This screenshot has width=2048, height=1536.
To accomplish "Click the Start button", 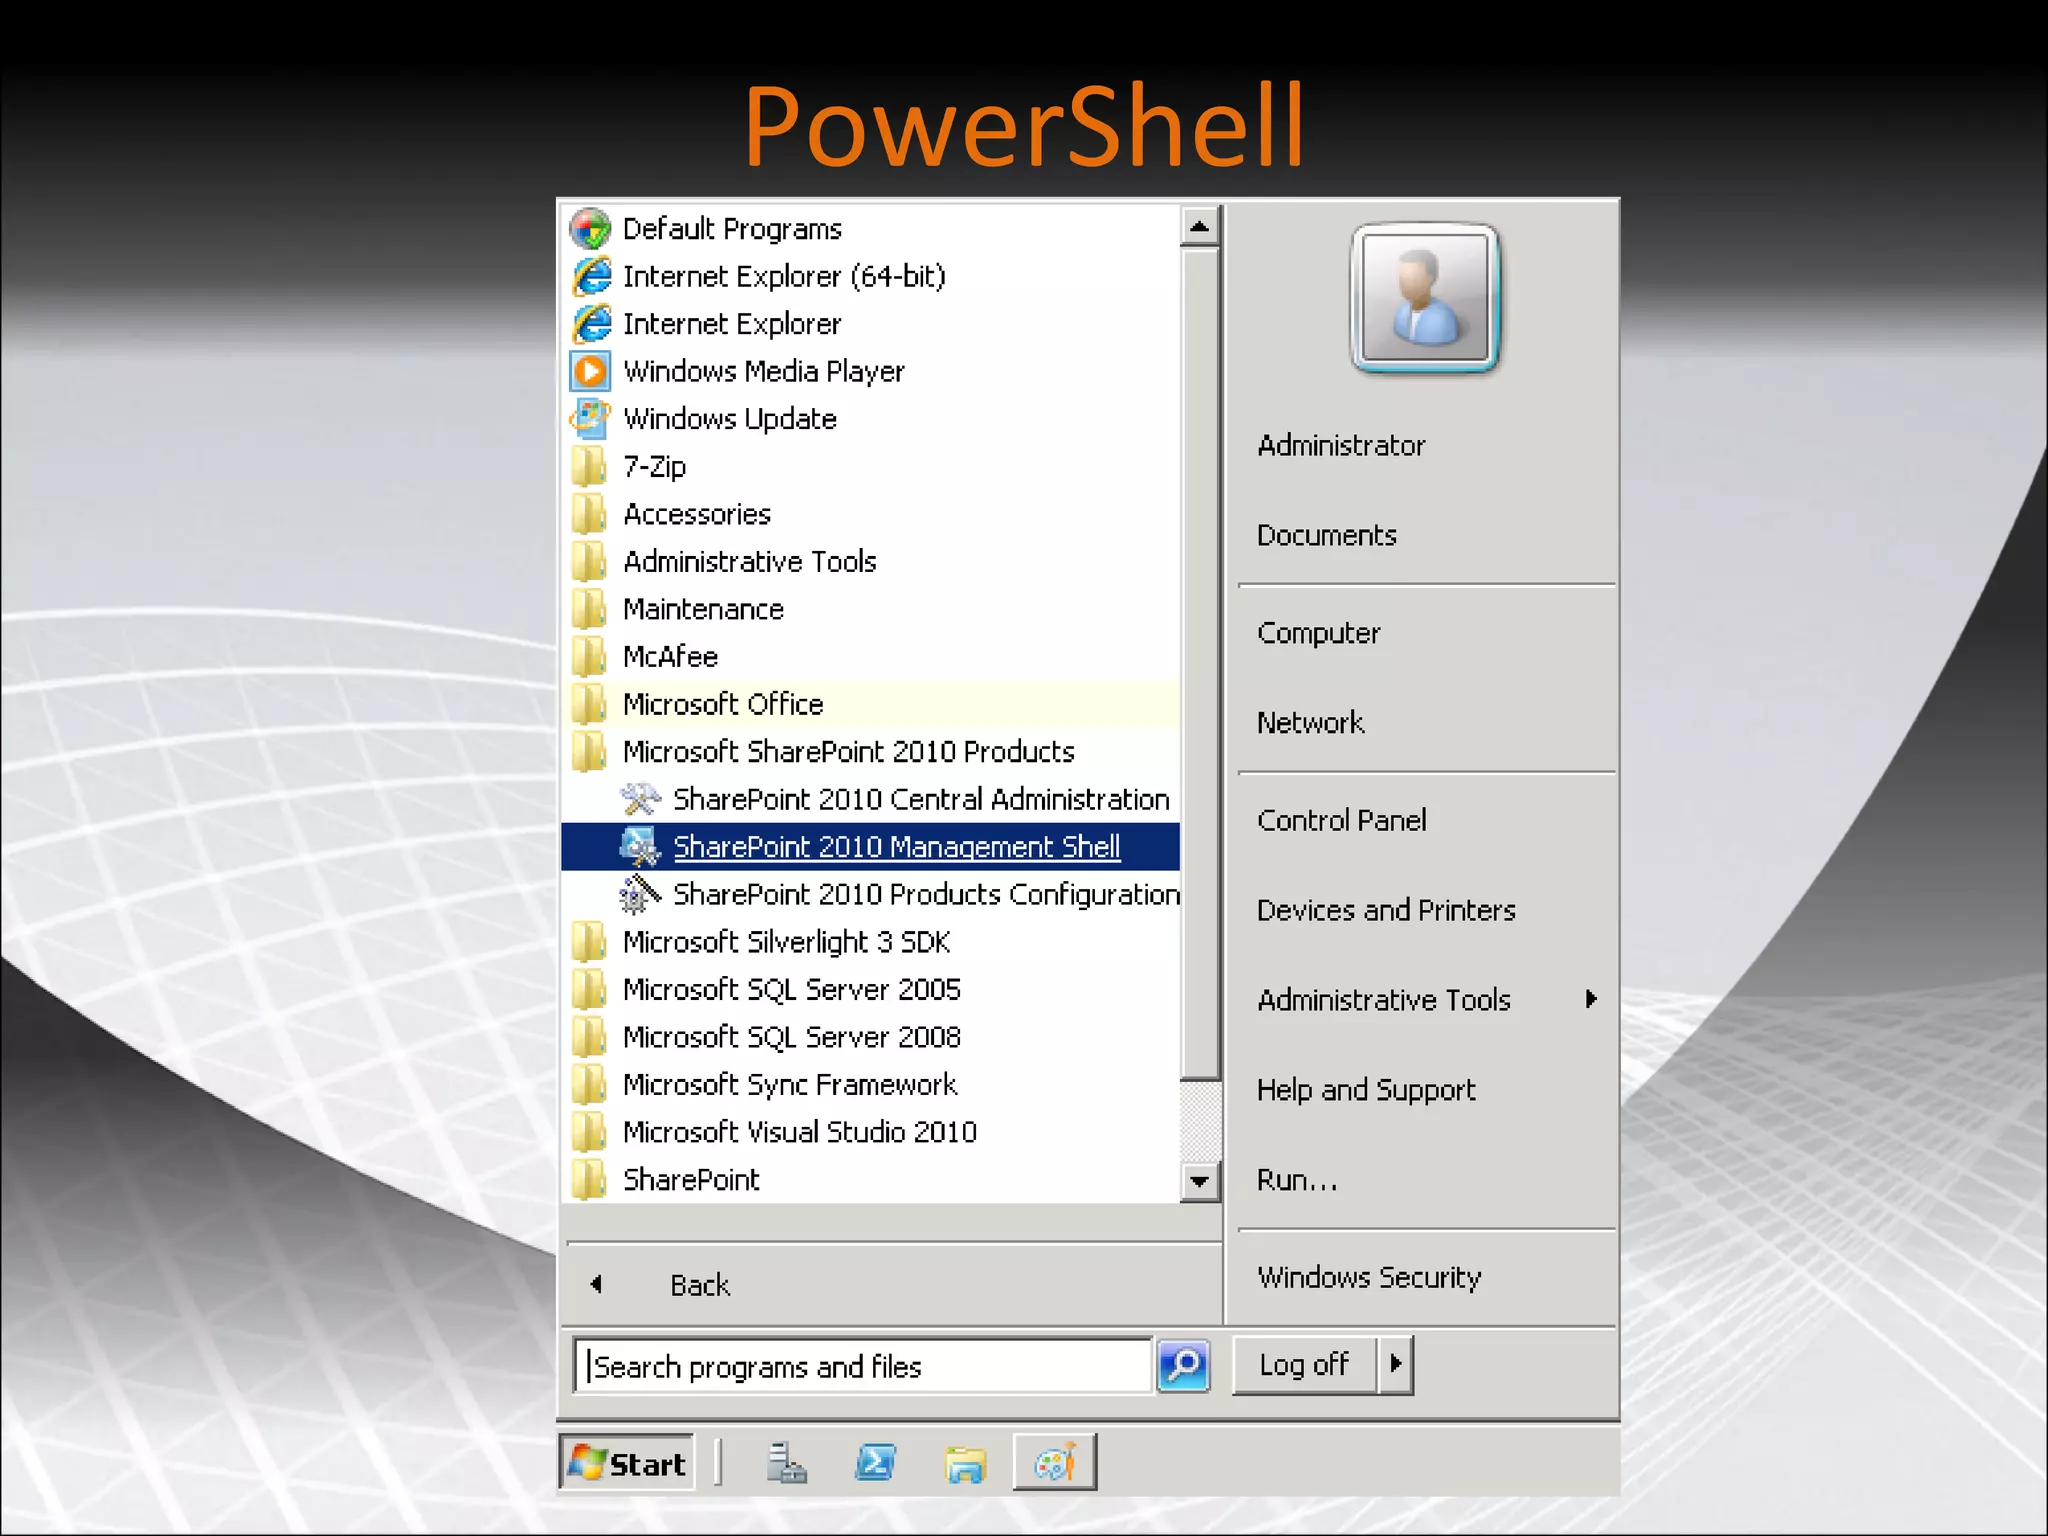I will [x=627, y=1463].
